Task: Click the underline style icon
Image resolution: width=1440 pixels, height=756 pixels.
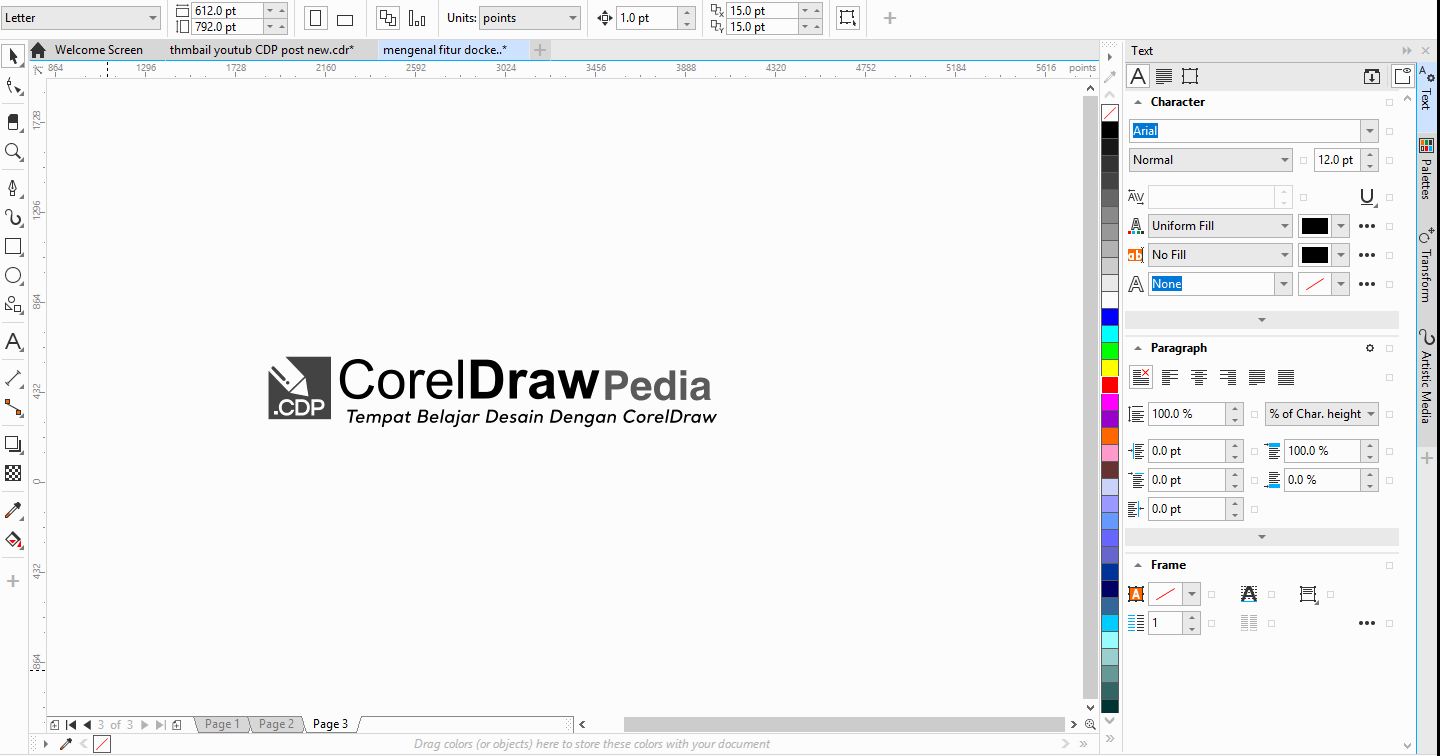Action: 1367,197
